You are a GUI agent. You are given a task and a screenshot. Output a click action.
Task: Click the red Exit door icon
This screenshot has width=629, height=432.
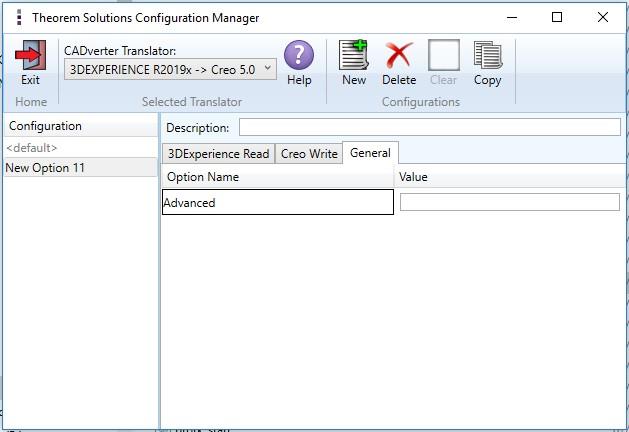30,55
